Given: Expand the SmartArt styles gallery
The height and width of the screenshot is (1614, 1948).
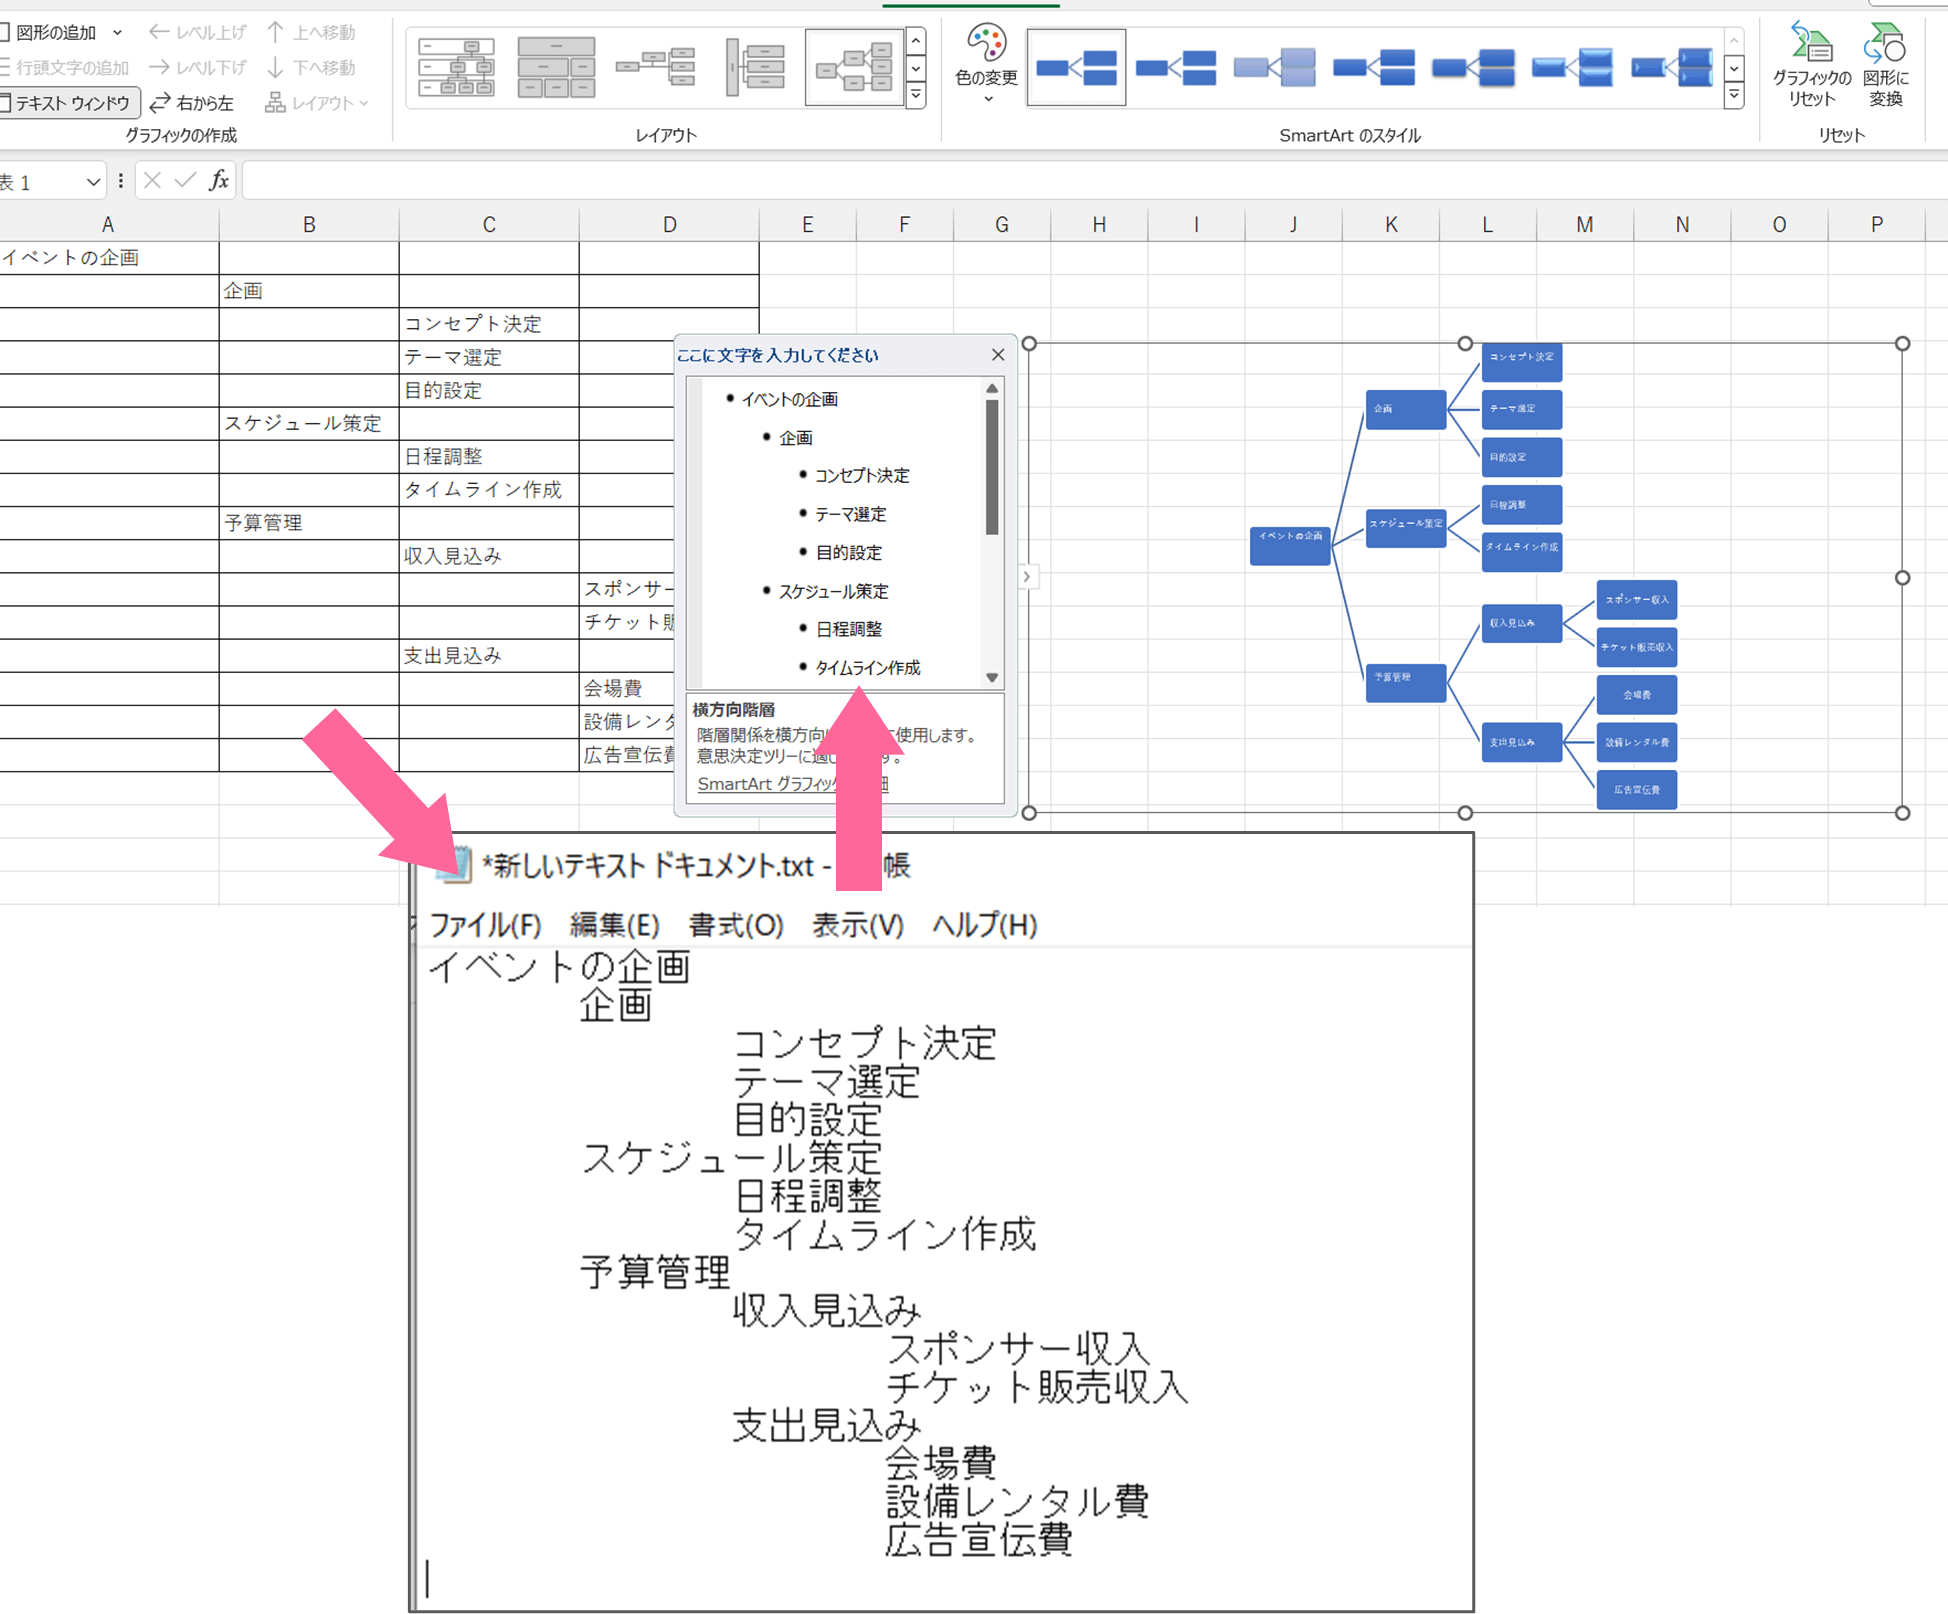Looking at the screenshot, I should (x=1734, y=95).
